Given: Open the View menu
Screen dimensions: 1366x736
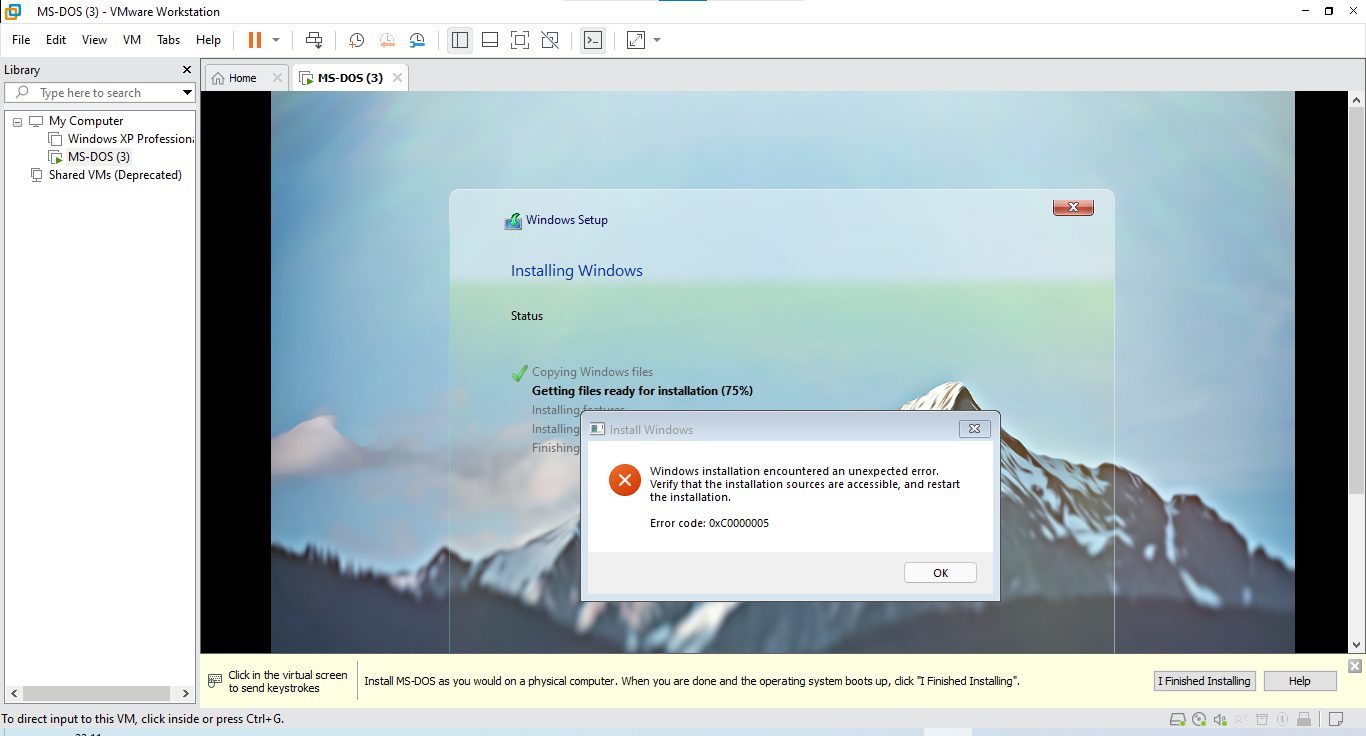Looking at the screenshot, I should (94, 40).
